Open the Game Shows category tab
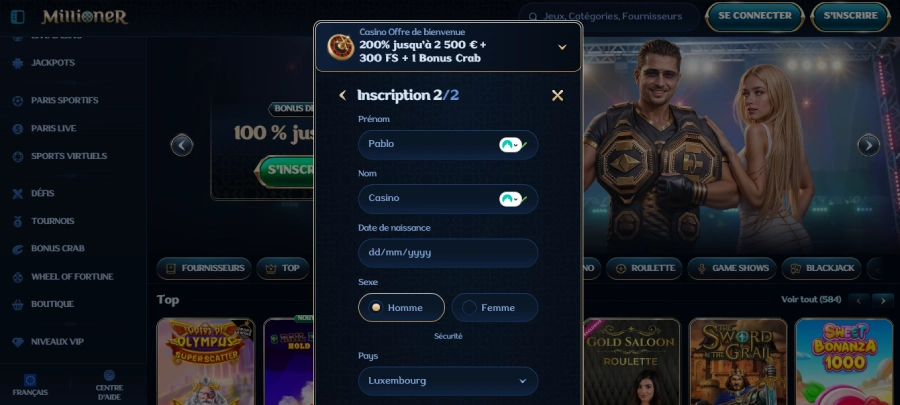 pos(732,268)
